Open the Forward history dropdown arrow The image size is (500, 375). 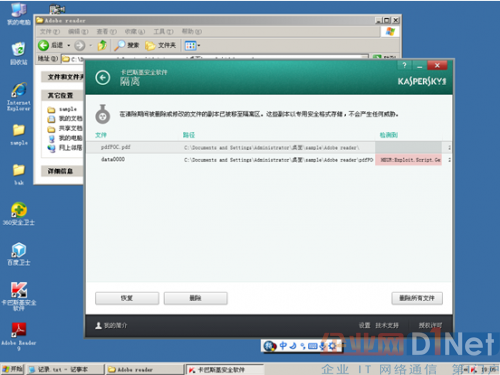[90, 45]
